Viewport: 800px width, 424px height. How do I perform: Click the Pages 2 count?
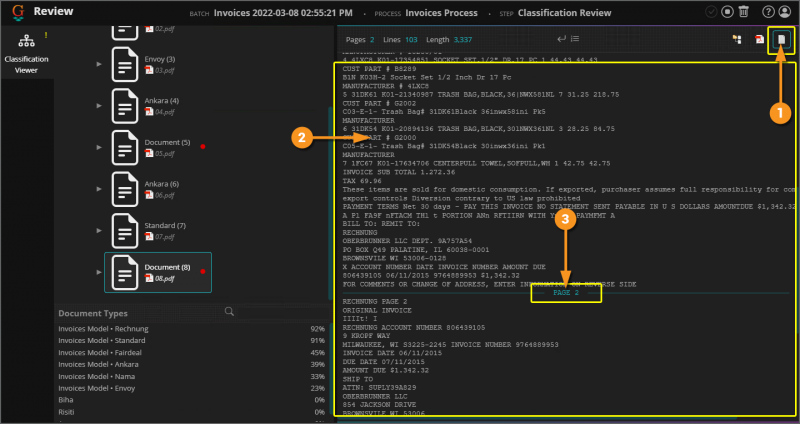(360, 39)
